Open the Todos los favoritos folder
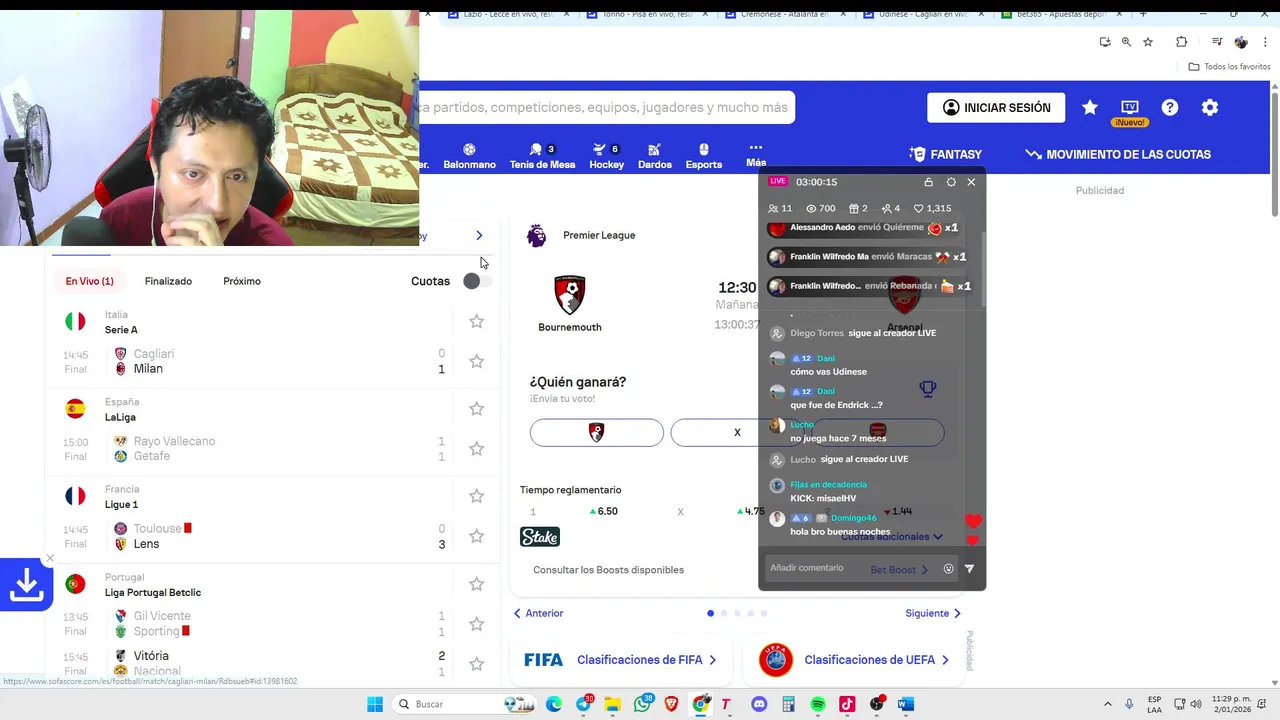1280x720 pixels. pos(1229,66)
